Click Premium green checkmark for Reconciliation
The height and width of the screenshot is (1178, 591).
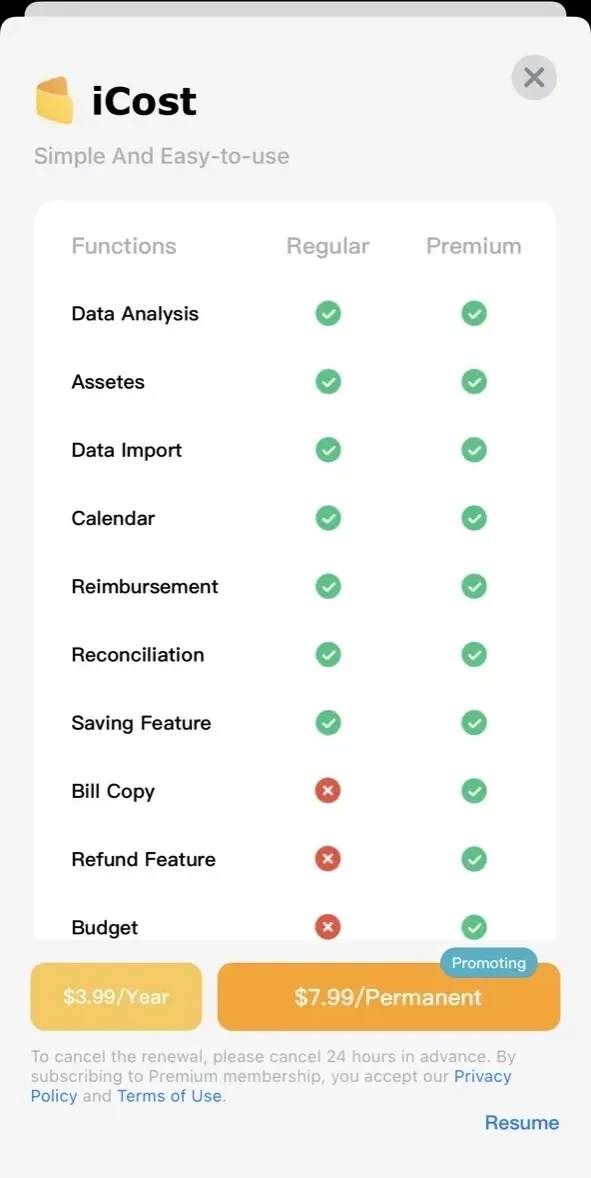tap(474, 654)
